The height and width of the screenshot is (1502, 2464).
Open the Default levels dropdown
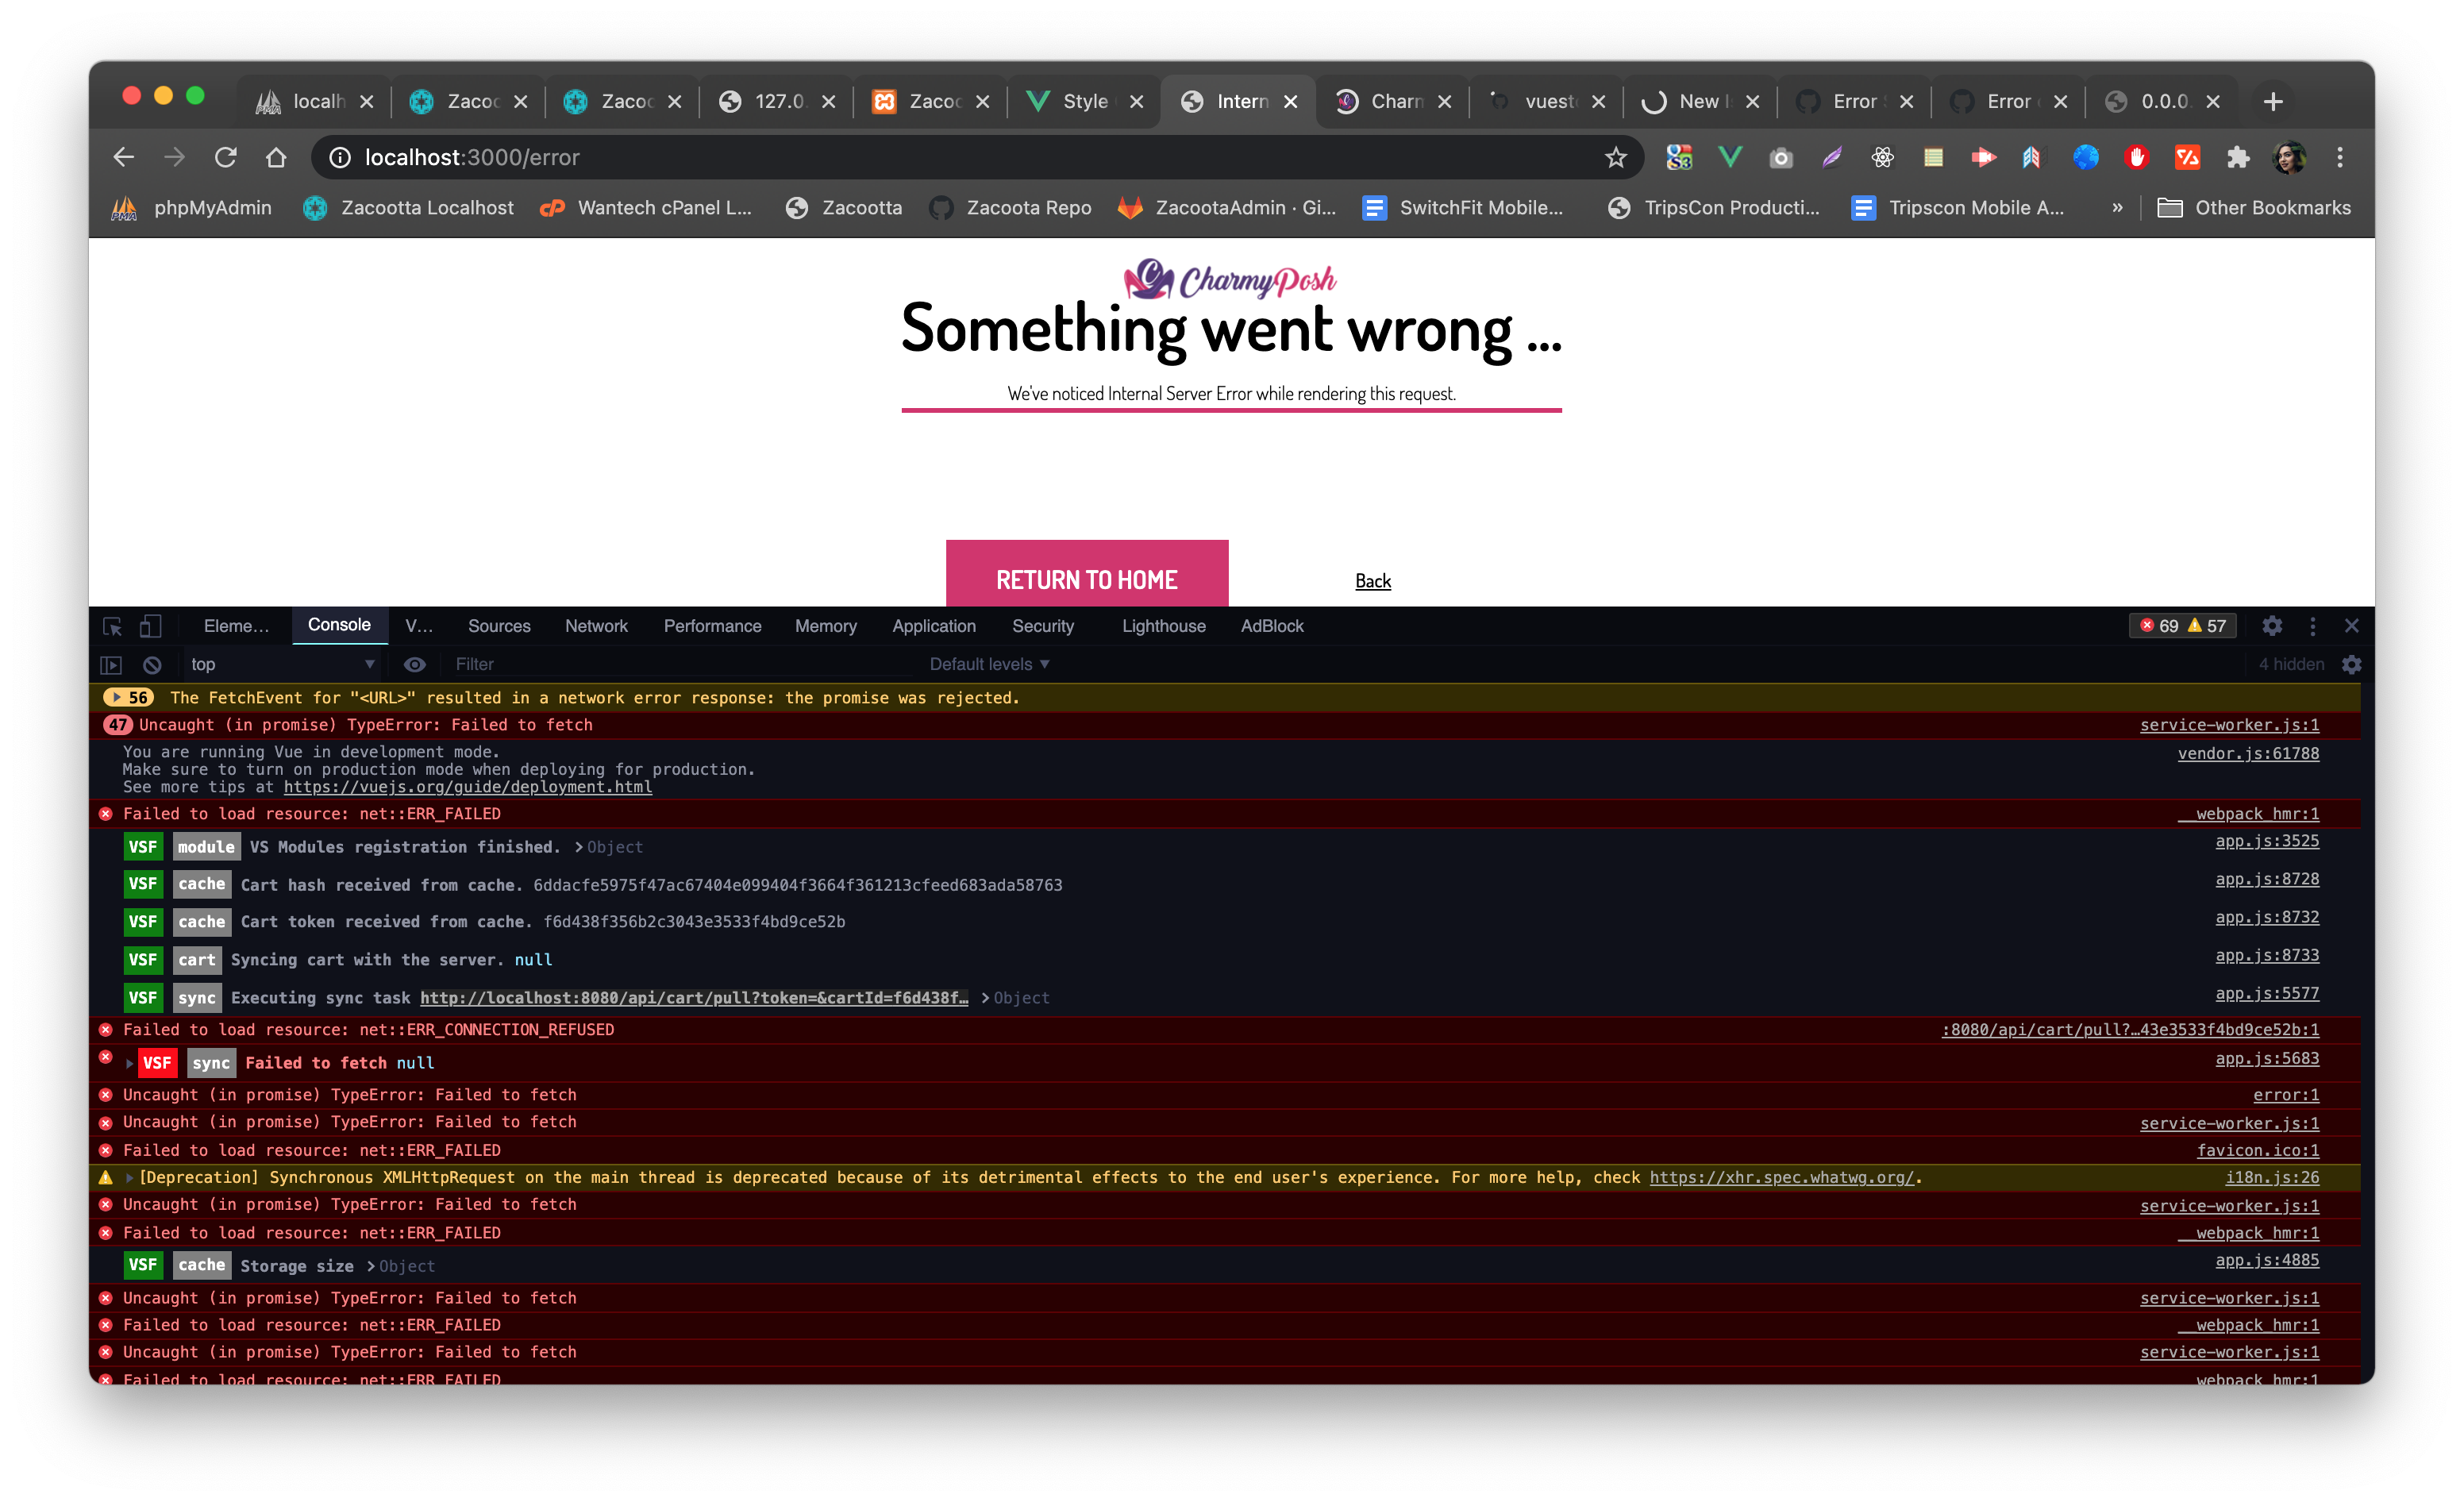point(988,664)
